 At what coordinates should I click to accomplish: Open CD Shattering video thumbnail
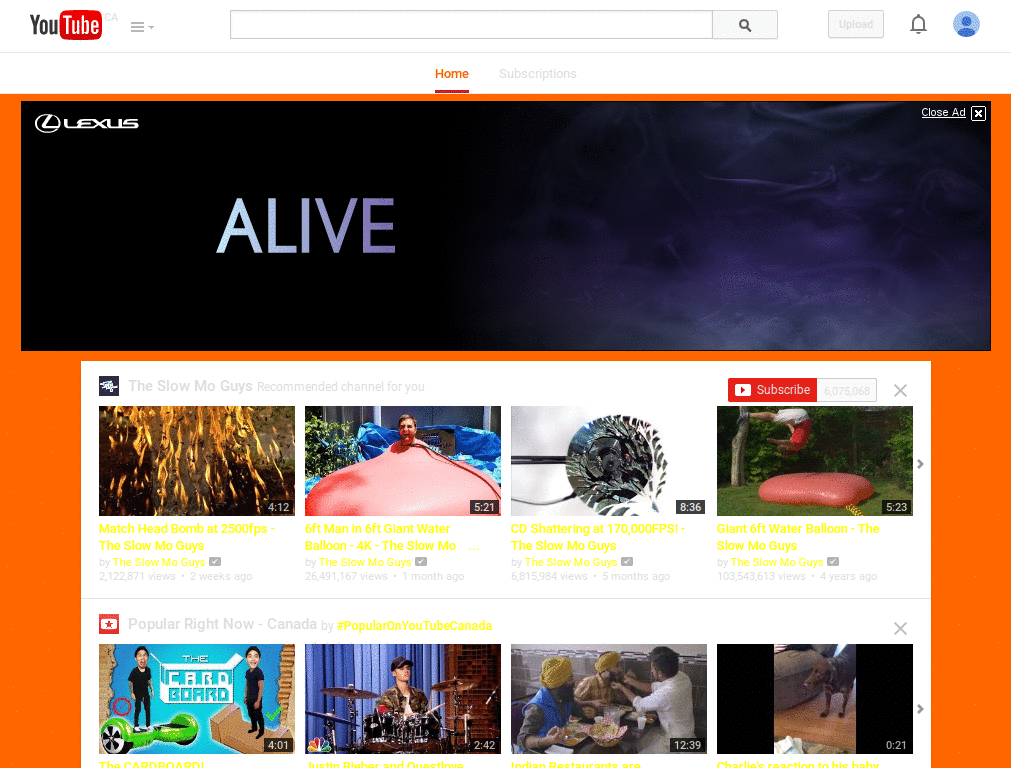click(609, 461)
